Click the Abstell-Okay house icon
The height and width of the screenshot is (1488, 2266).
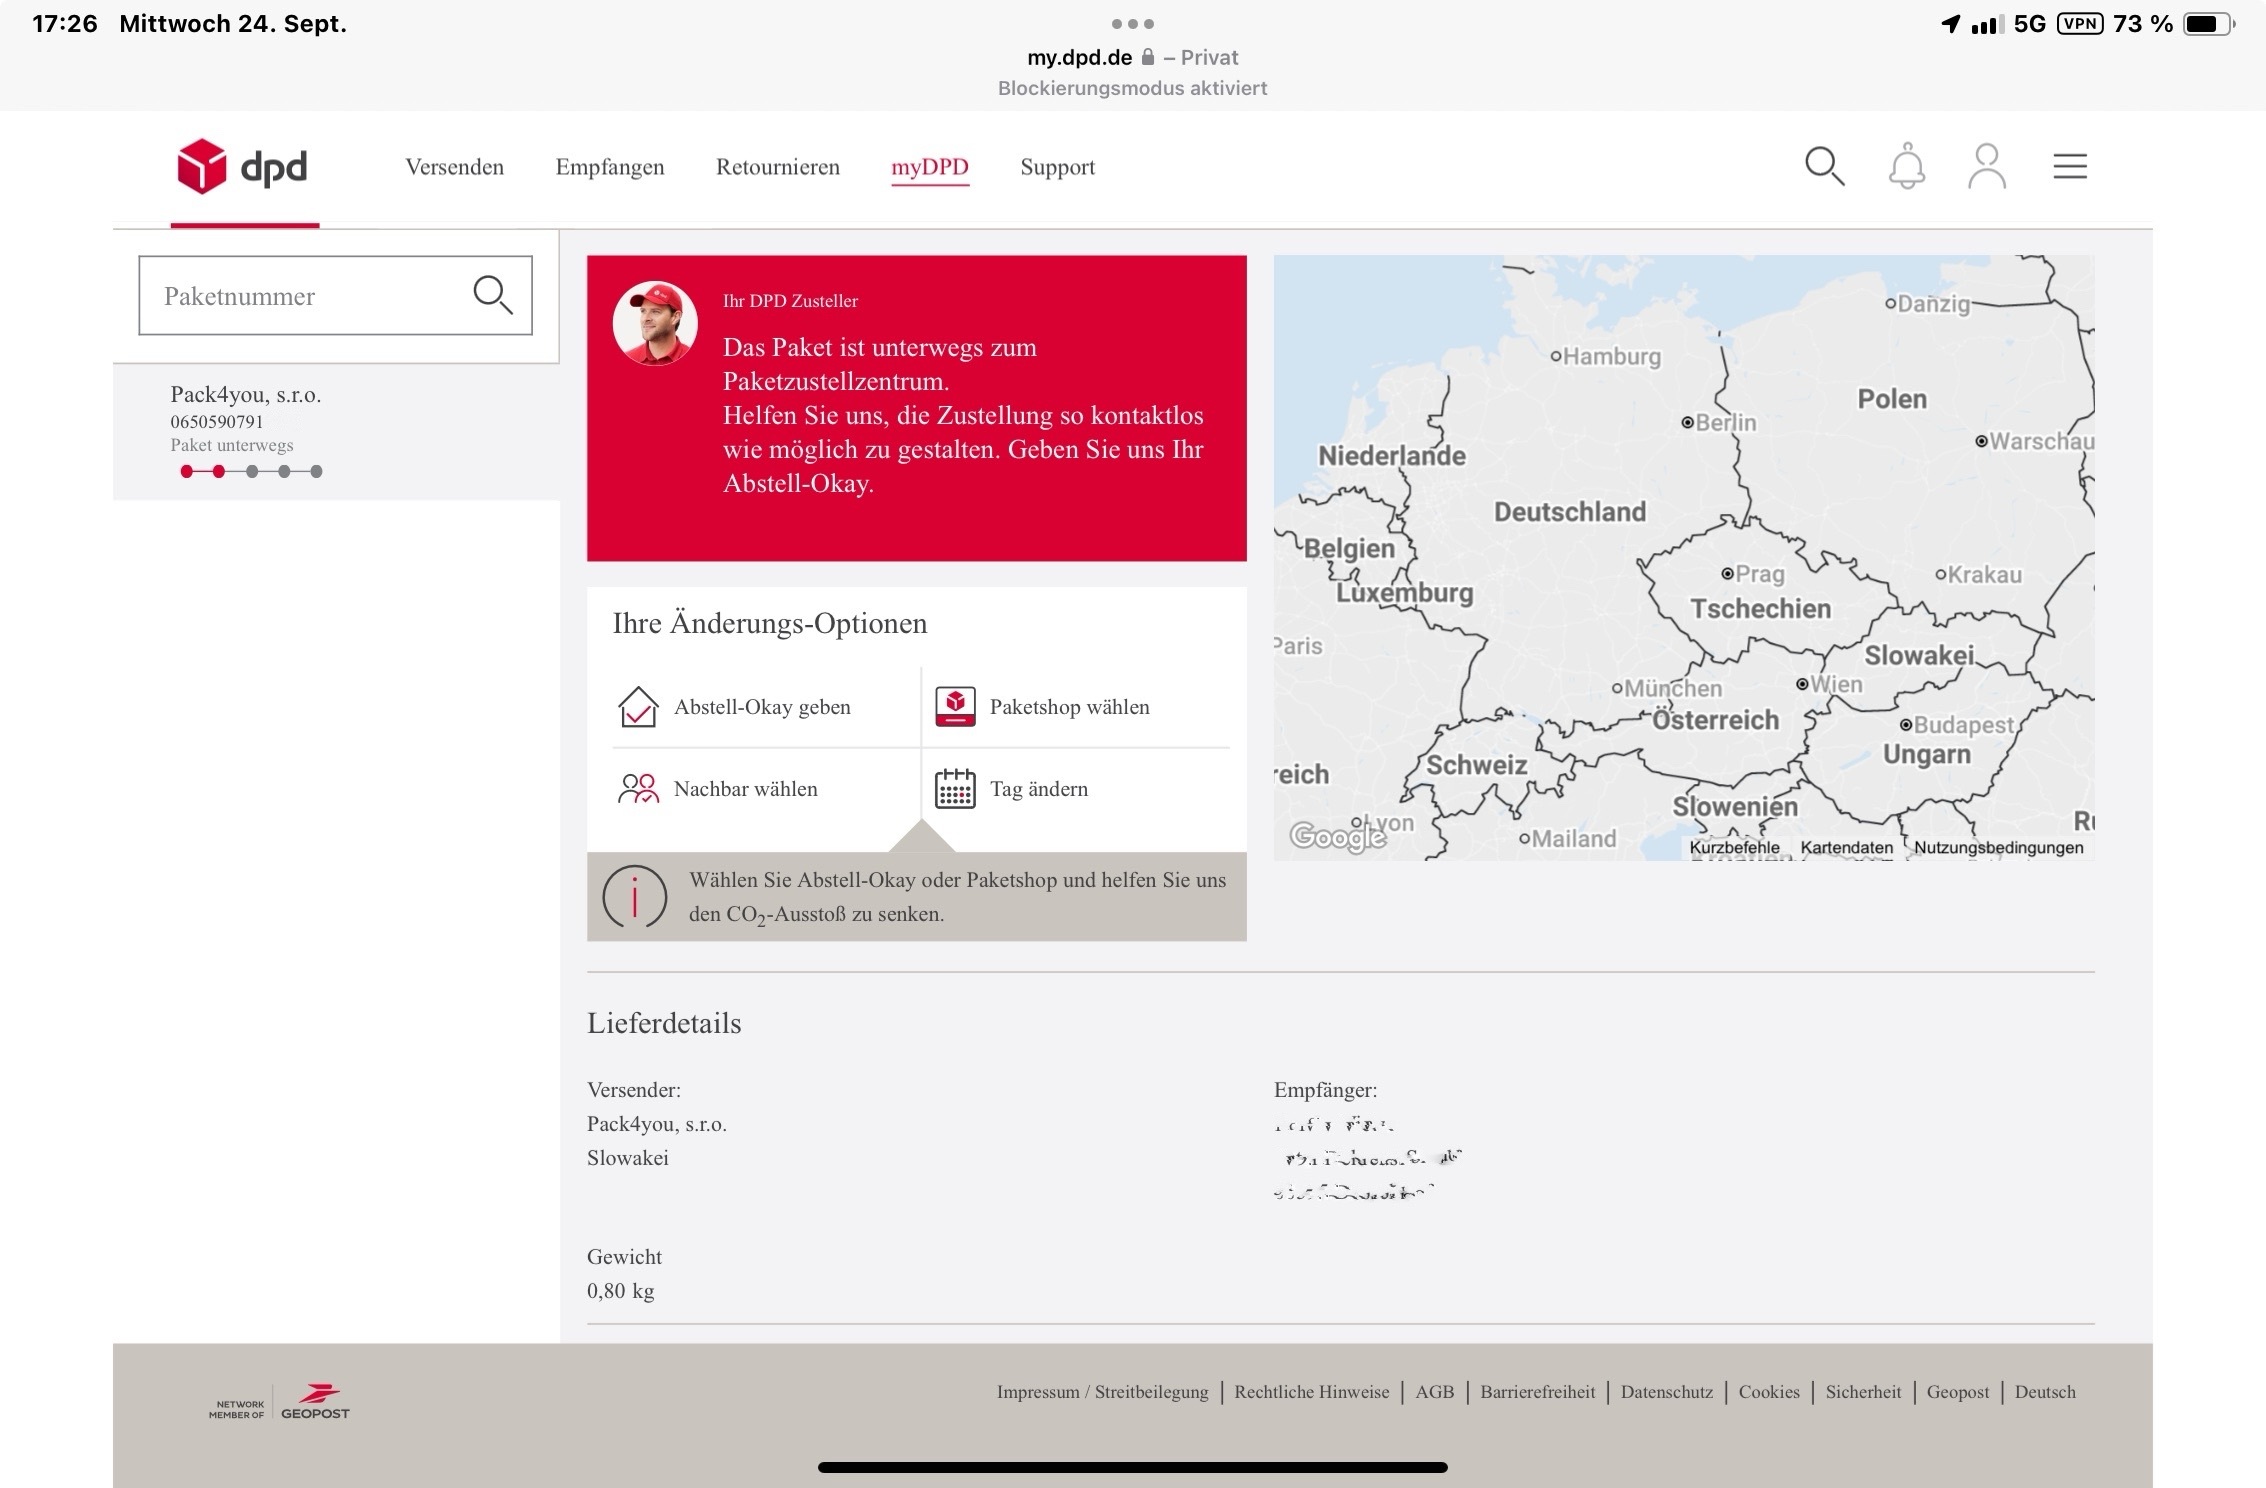click(x=637, y=707)
